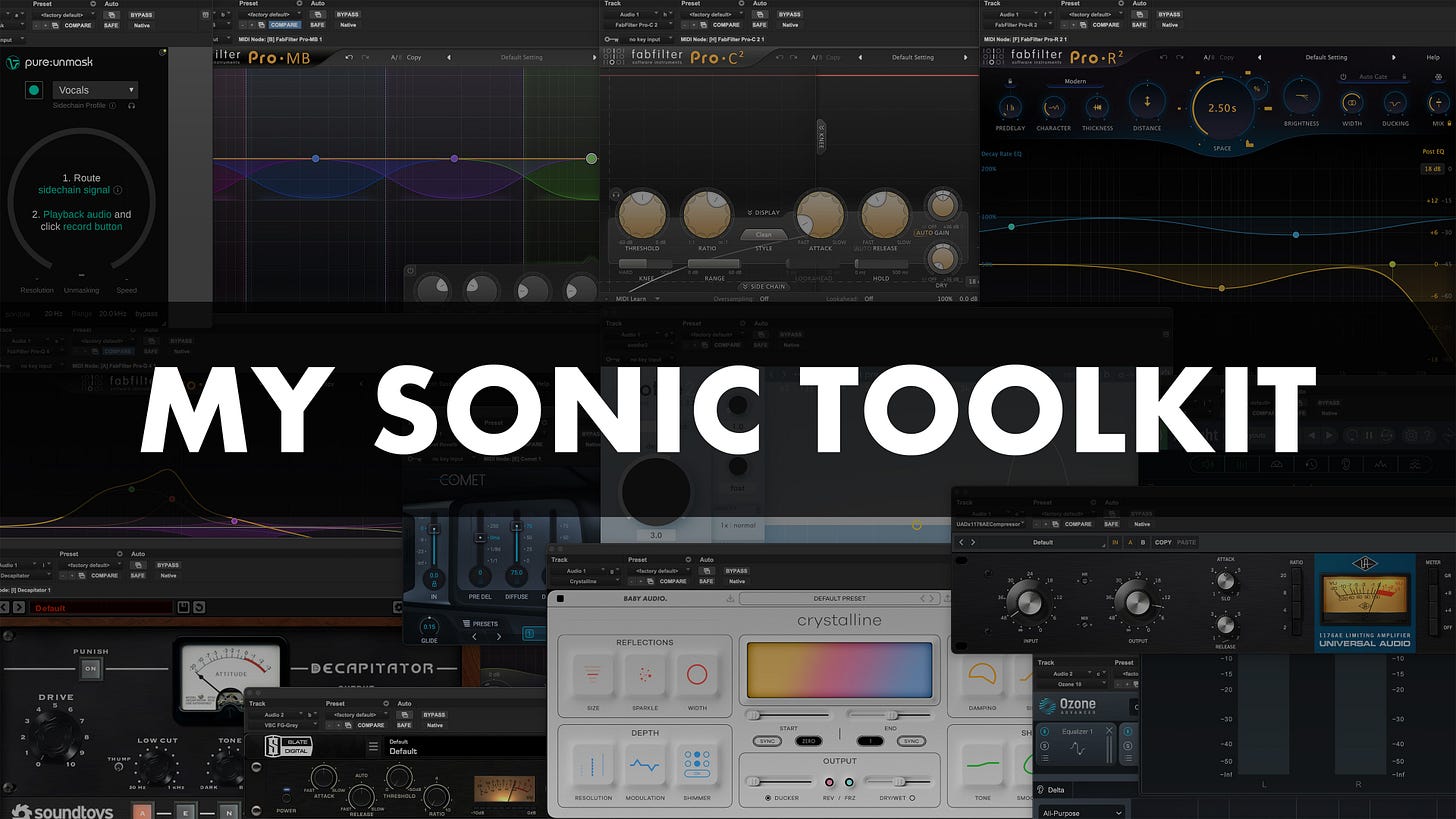
Task: Go to the previous preset in Pro-MB
Action: [449, 57]
